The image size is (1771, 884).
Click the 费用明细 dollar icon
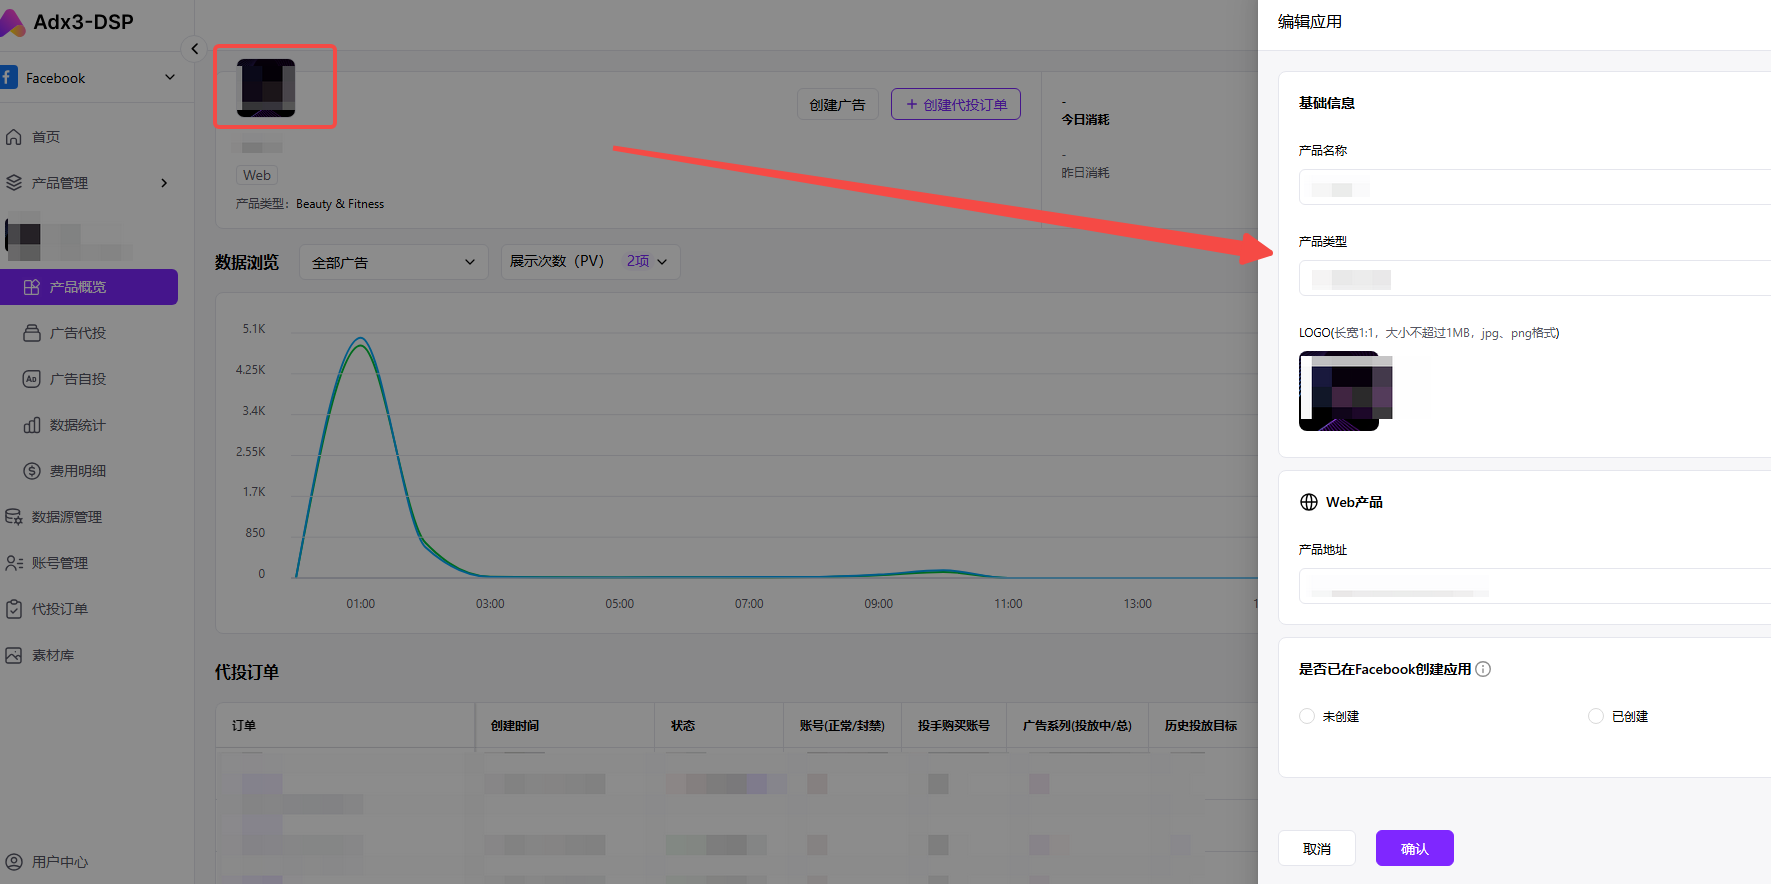pyautogui.click(x=32, y=471)
